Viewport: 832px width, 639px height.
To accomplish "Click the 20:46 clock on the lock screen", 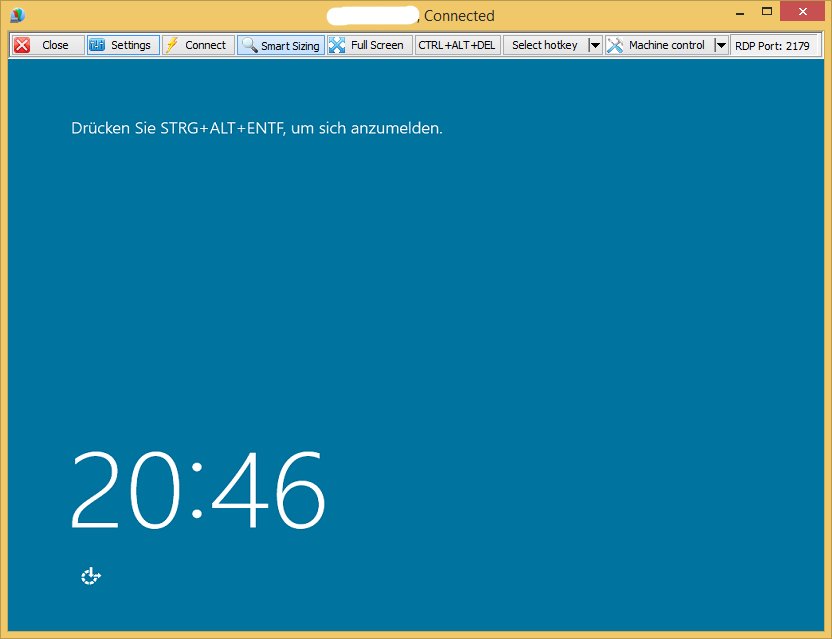I will click(198, 491).
